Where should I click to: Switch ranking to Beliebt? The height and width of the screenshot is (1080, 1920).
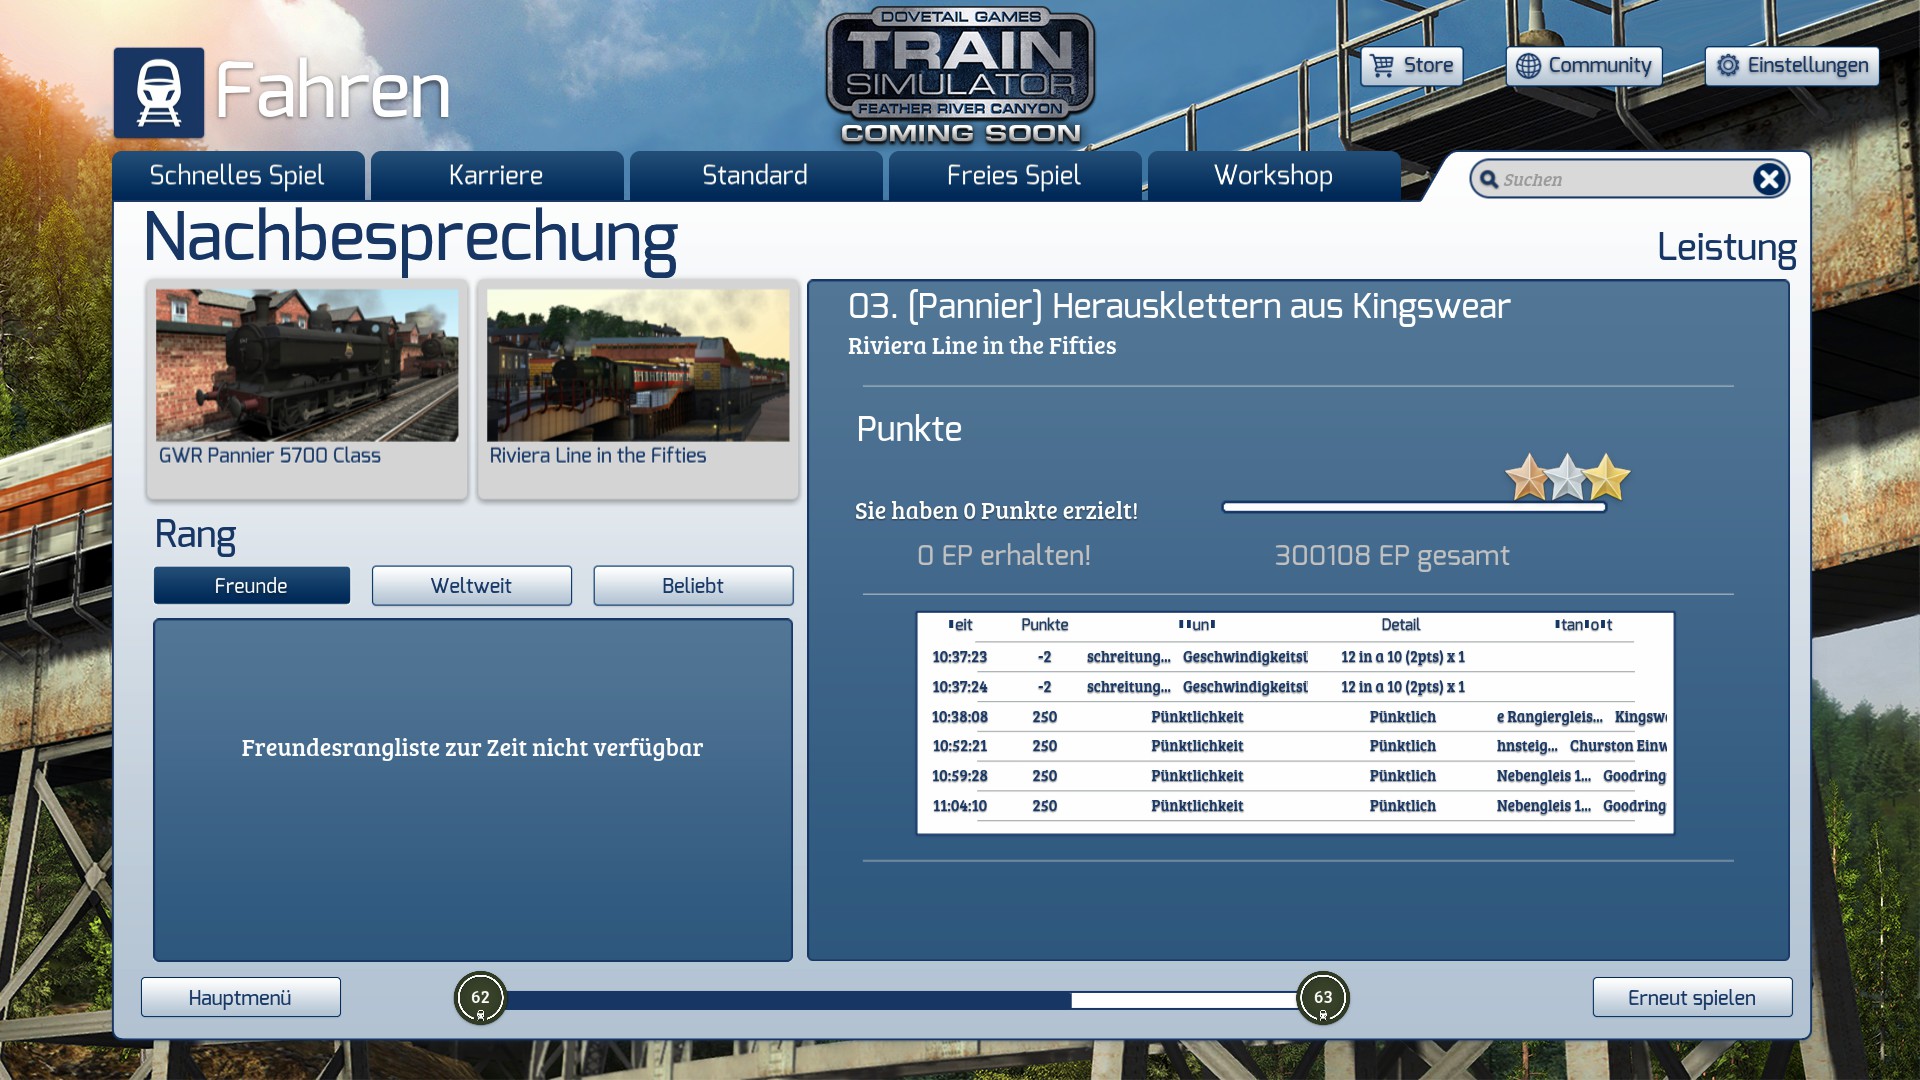click(x=692, y=586)
